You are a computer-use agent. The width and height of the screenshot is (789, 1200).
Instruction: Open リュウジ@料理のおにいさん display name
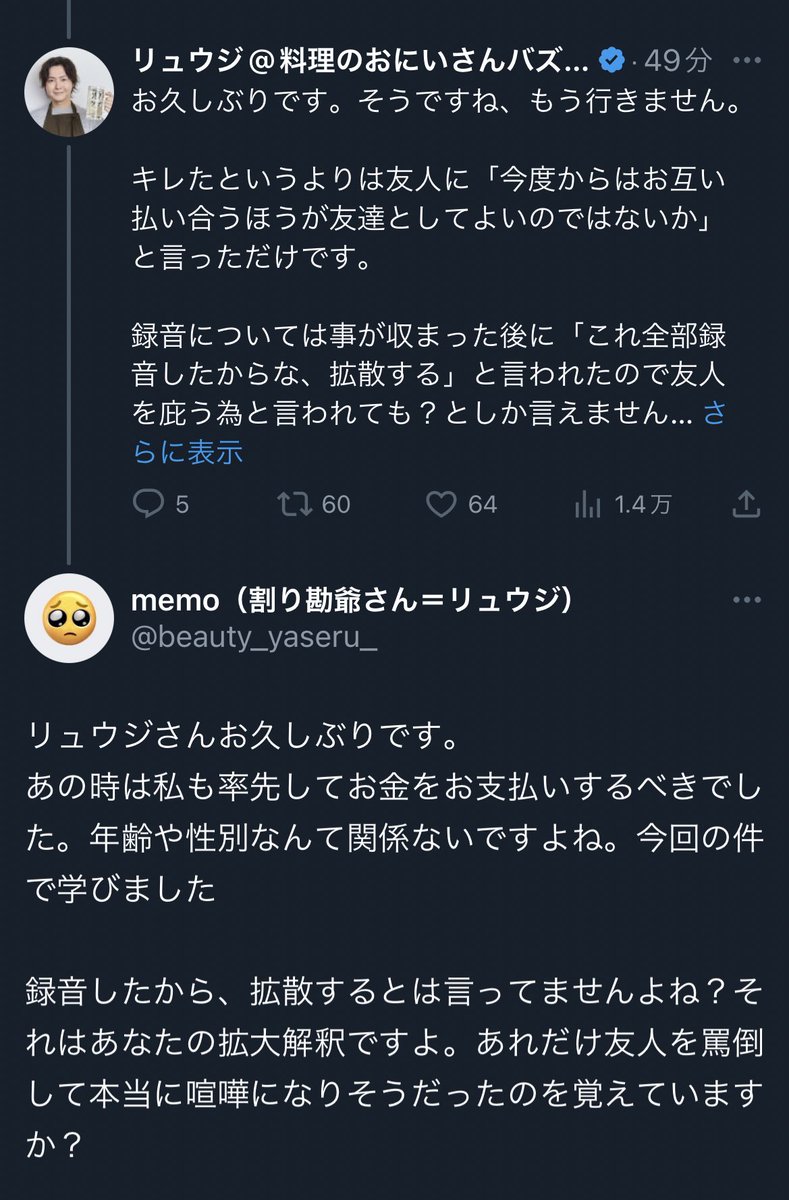coord(361,61)
